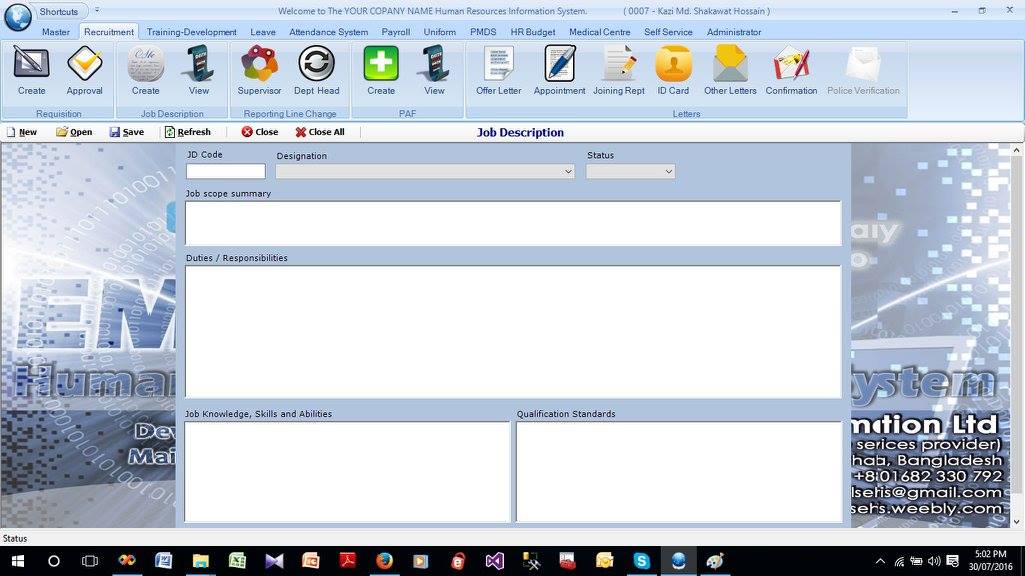The image size is (1025, 576).
Task: Open the Appointment letter icon
Action: point(560,71)
